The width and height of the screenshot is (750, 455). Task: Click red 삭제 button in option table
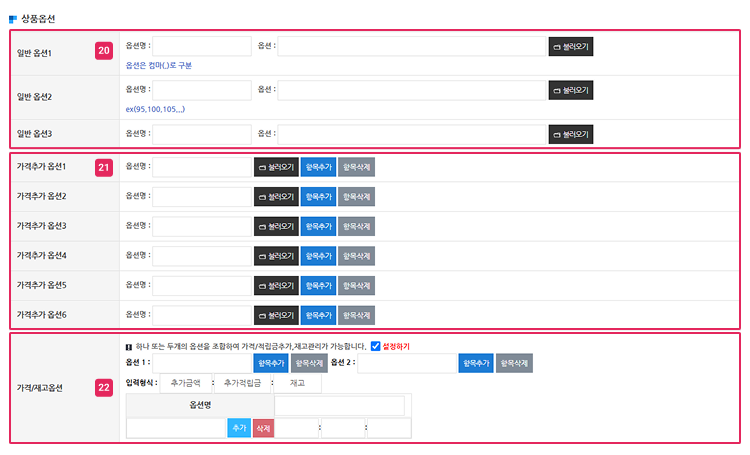(x=263, y=428)
